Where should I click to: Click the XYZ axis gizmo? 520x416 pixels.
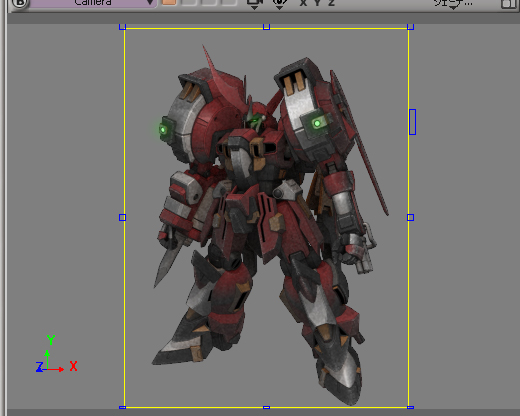click(x=56, y=355)
